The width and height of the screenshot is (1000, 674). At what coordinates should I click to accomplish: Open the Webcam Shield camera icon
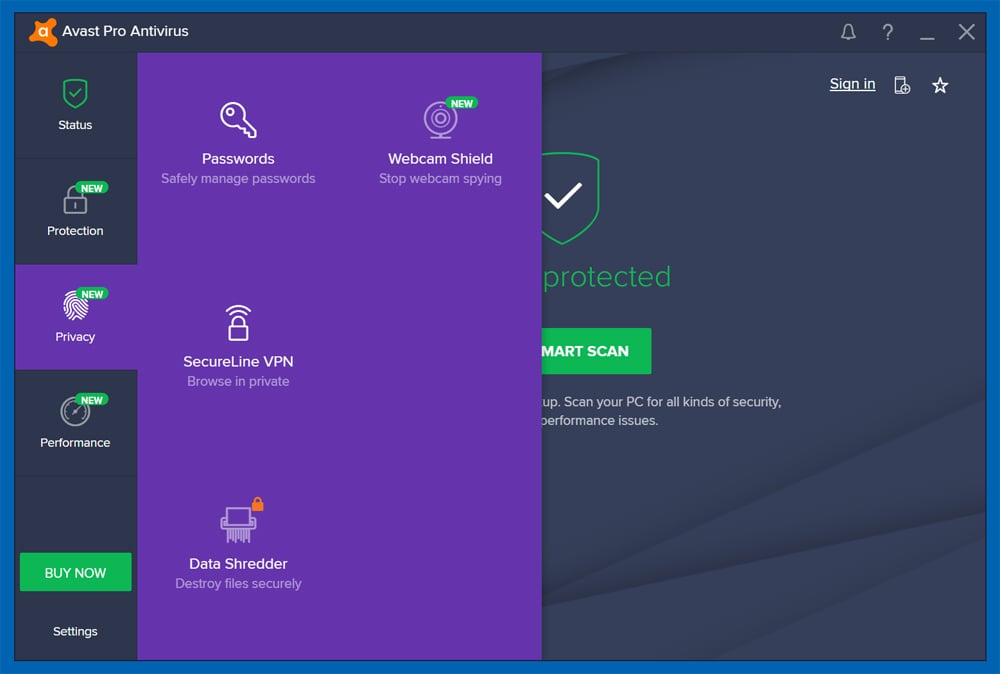pyautogui.click(x=440, y=120)
